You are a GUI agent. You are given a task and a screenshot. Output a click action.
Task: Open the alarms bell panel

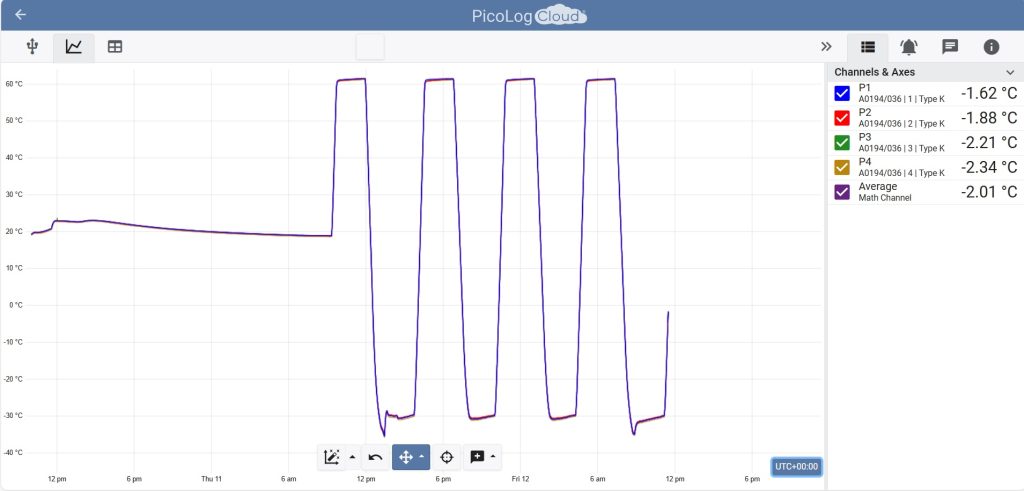click(909, 47)
